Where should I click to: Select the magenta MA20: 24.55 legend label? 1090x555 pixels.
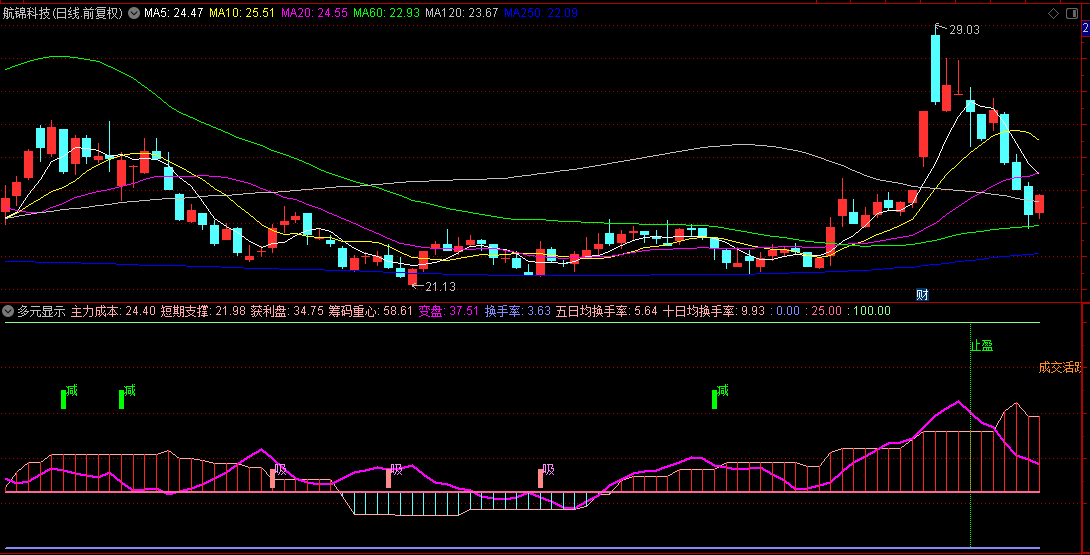(x=314, y=13)
